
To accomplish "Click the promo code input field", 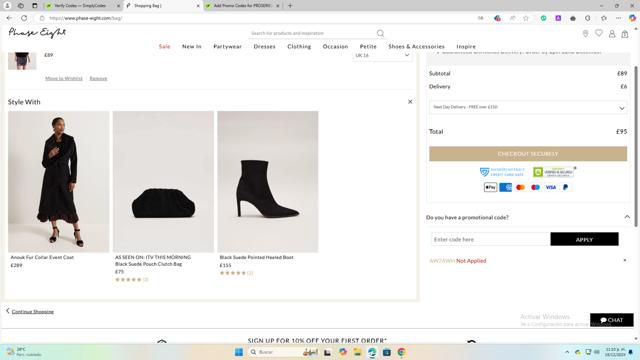I will click(491, 240).
